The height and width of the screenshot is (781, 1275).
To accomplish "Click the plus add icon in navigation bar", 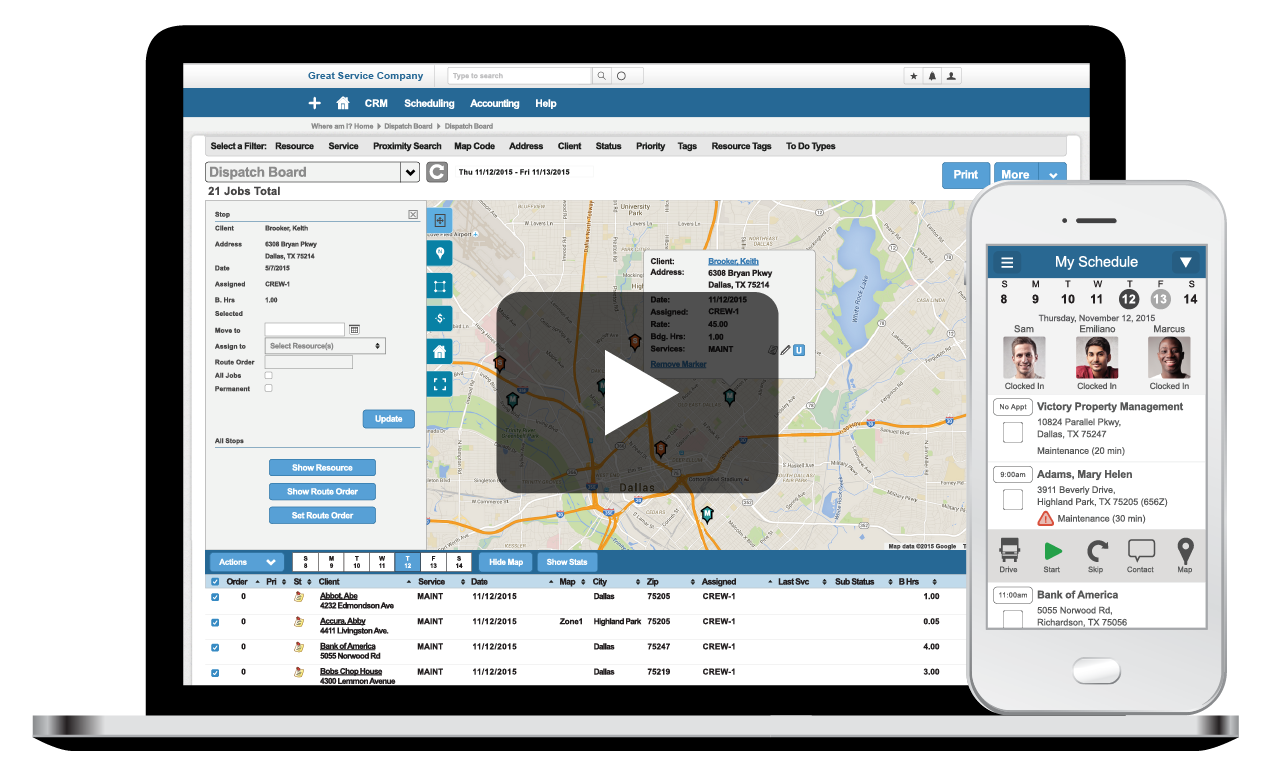I will pyautogui.click(x=314, y=103).
